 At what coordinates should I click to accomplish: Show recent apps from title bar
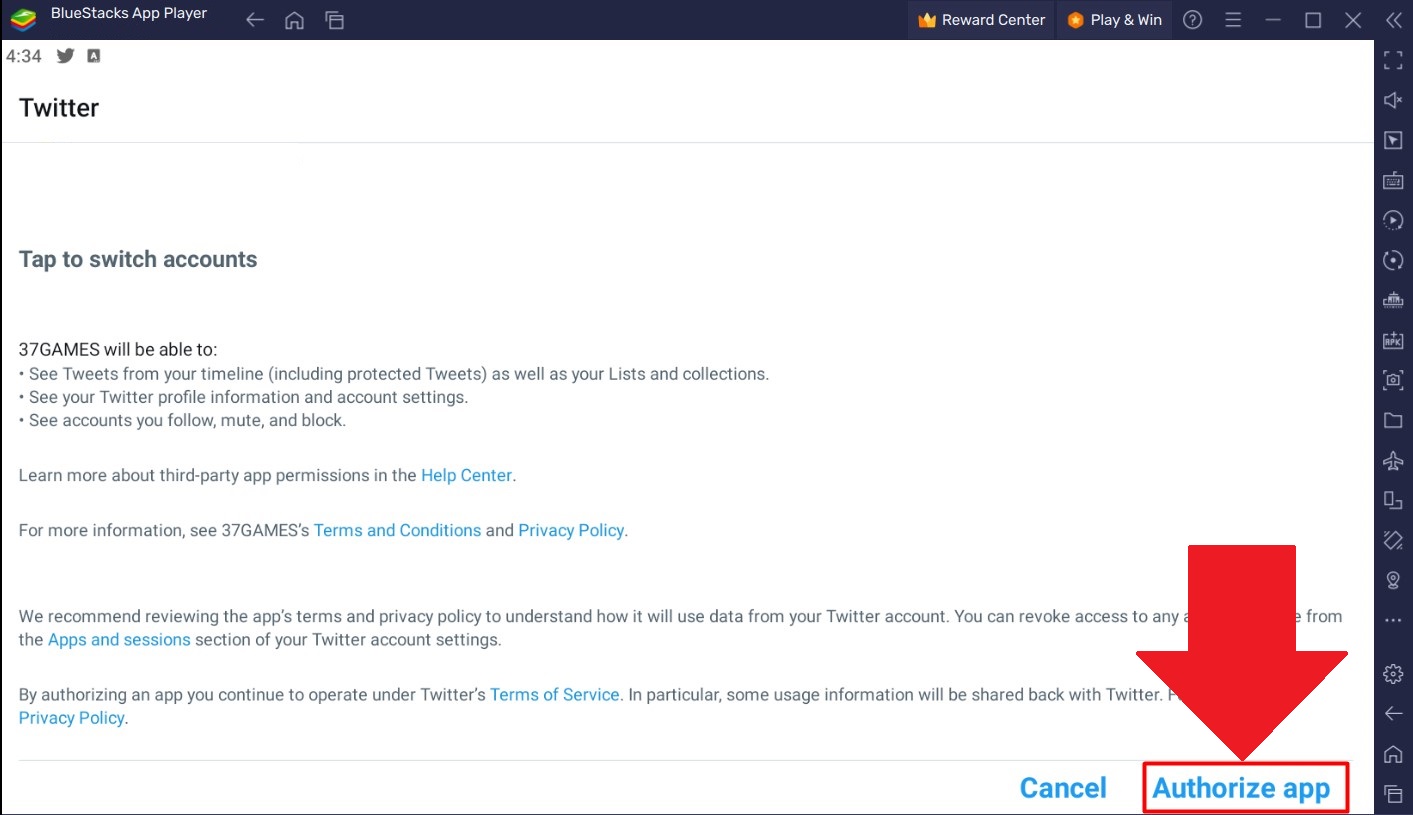coord(334,20)
